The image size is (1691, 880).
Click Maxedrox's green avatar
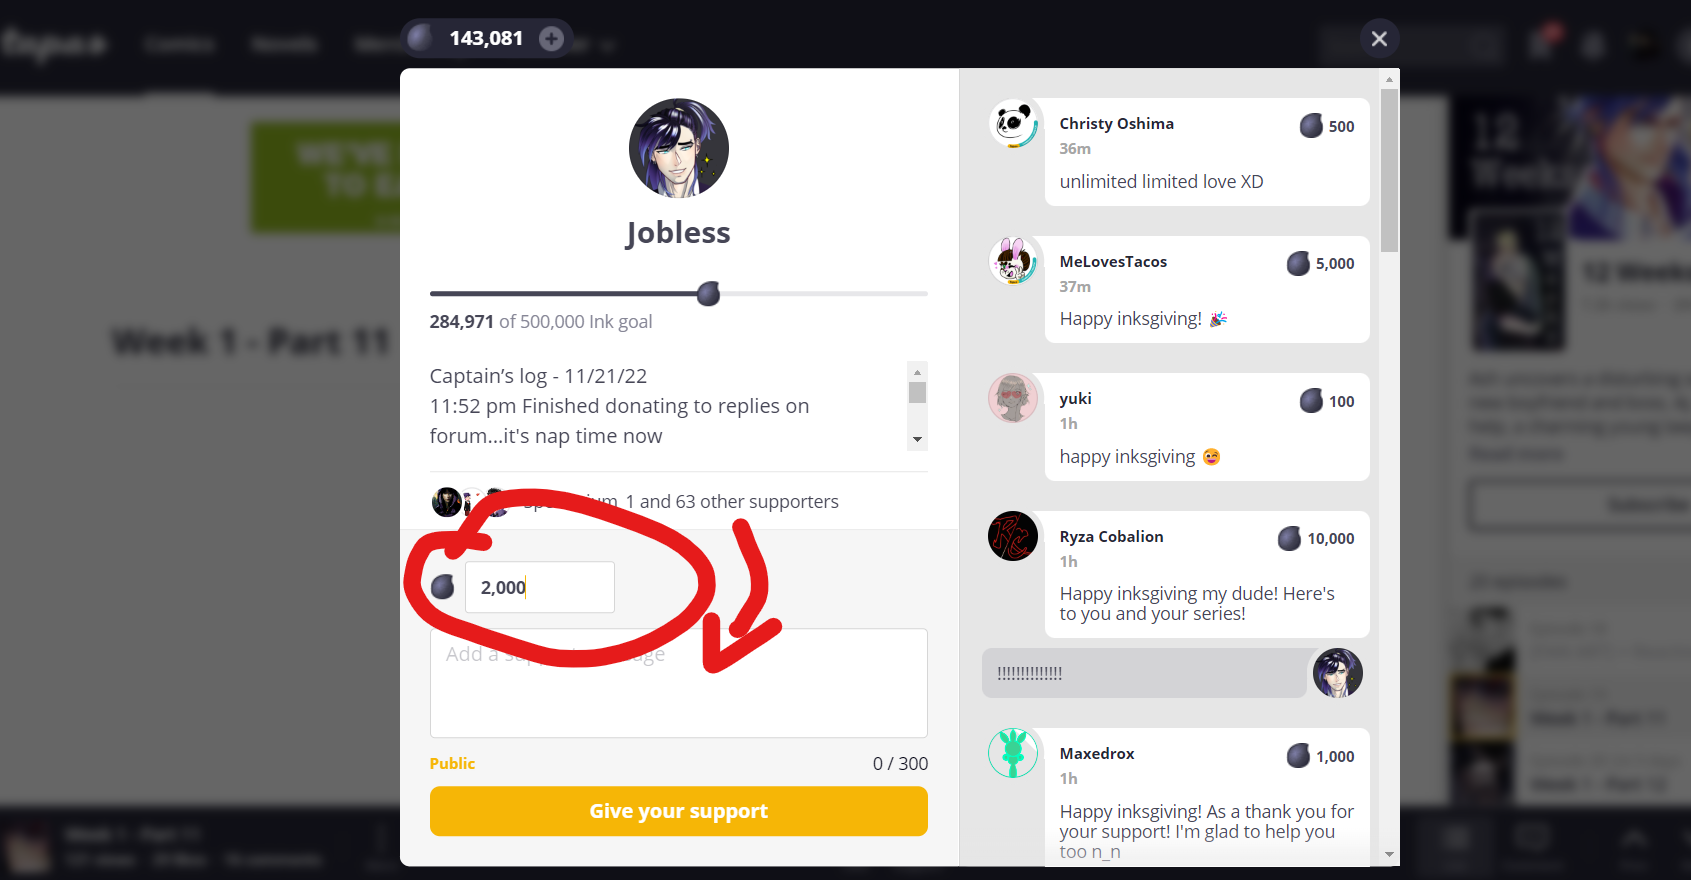[1013, 753]
